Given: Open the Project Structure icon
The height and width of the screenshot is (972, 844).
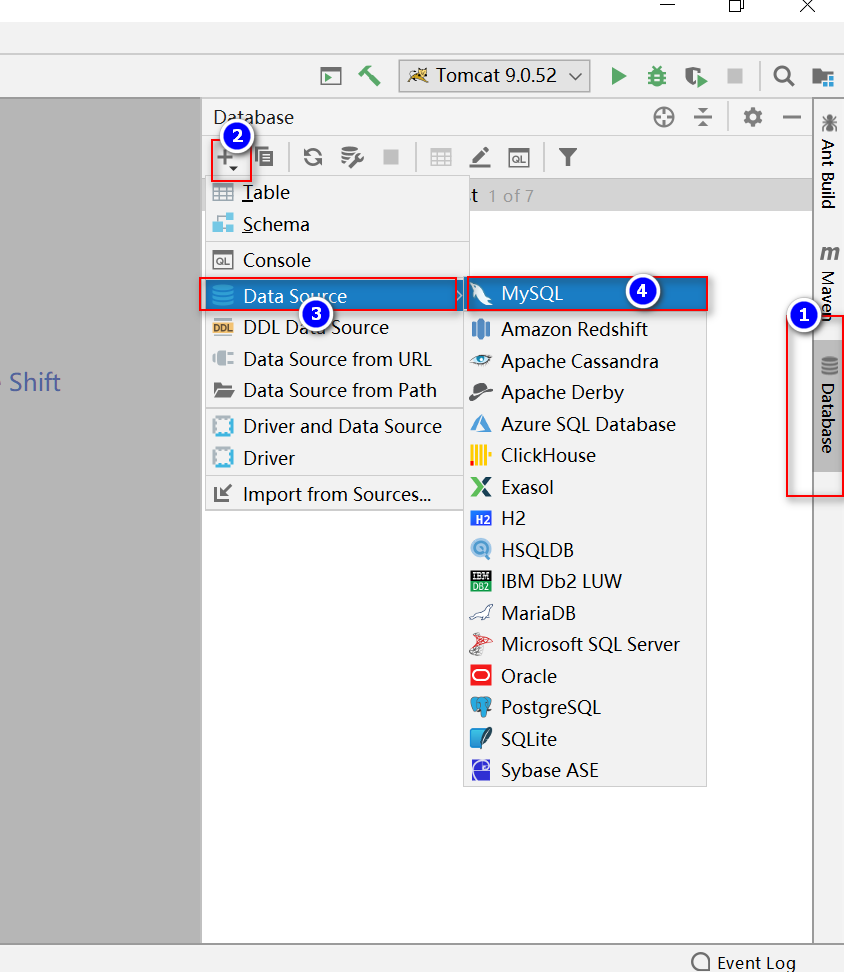Looking at the screenshot, I should (x=823, y=76).
